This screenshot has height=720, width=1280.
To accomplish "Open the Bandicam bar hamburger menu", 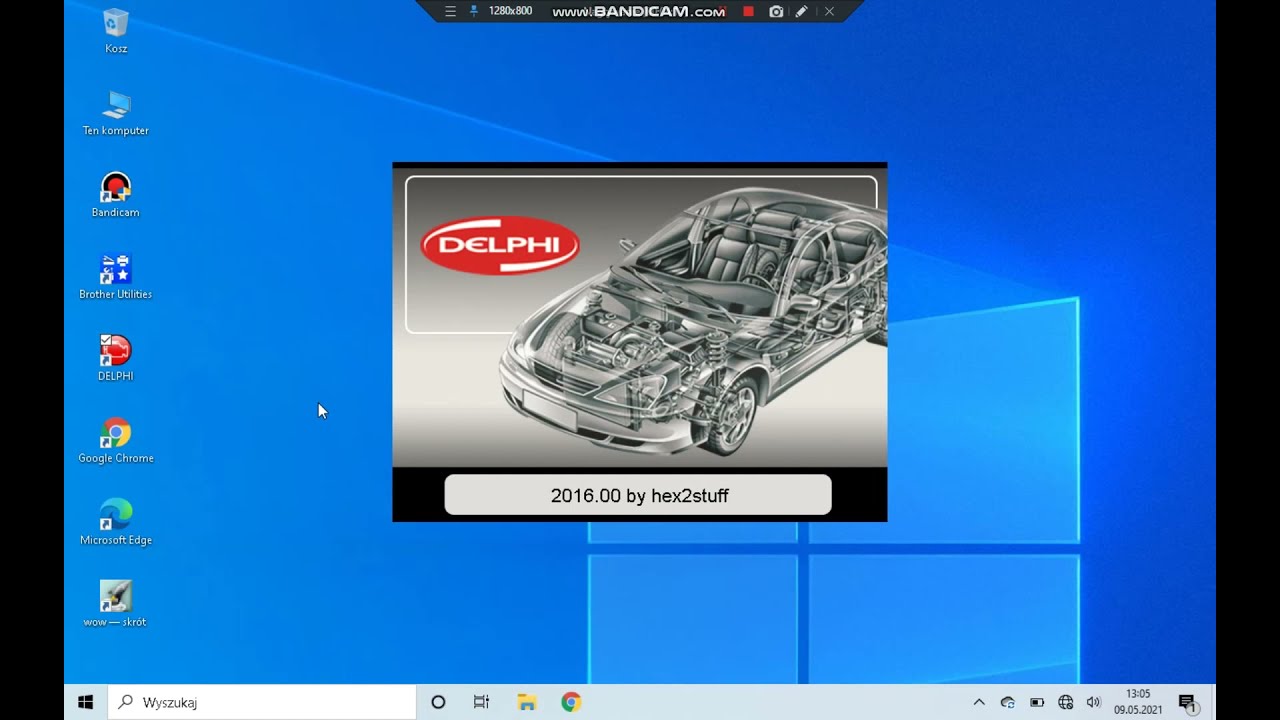I will pyautogui.click(x=450, y=11).
